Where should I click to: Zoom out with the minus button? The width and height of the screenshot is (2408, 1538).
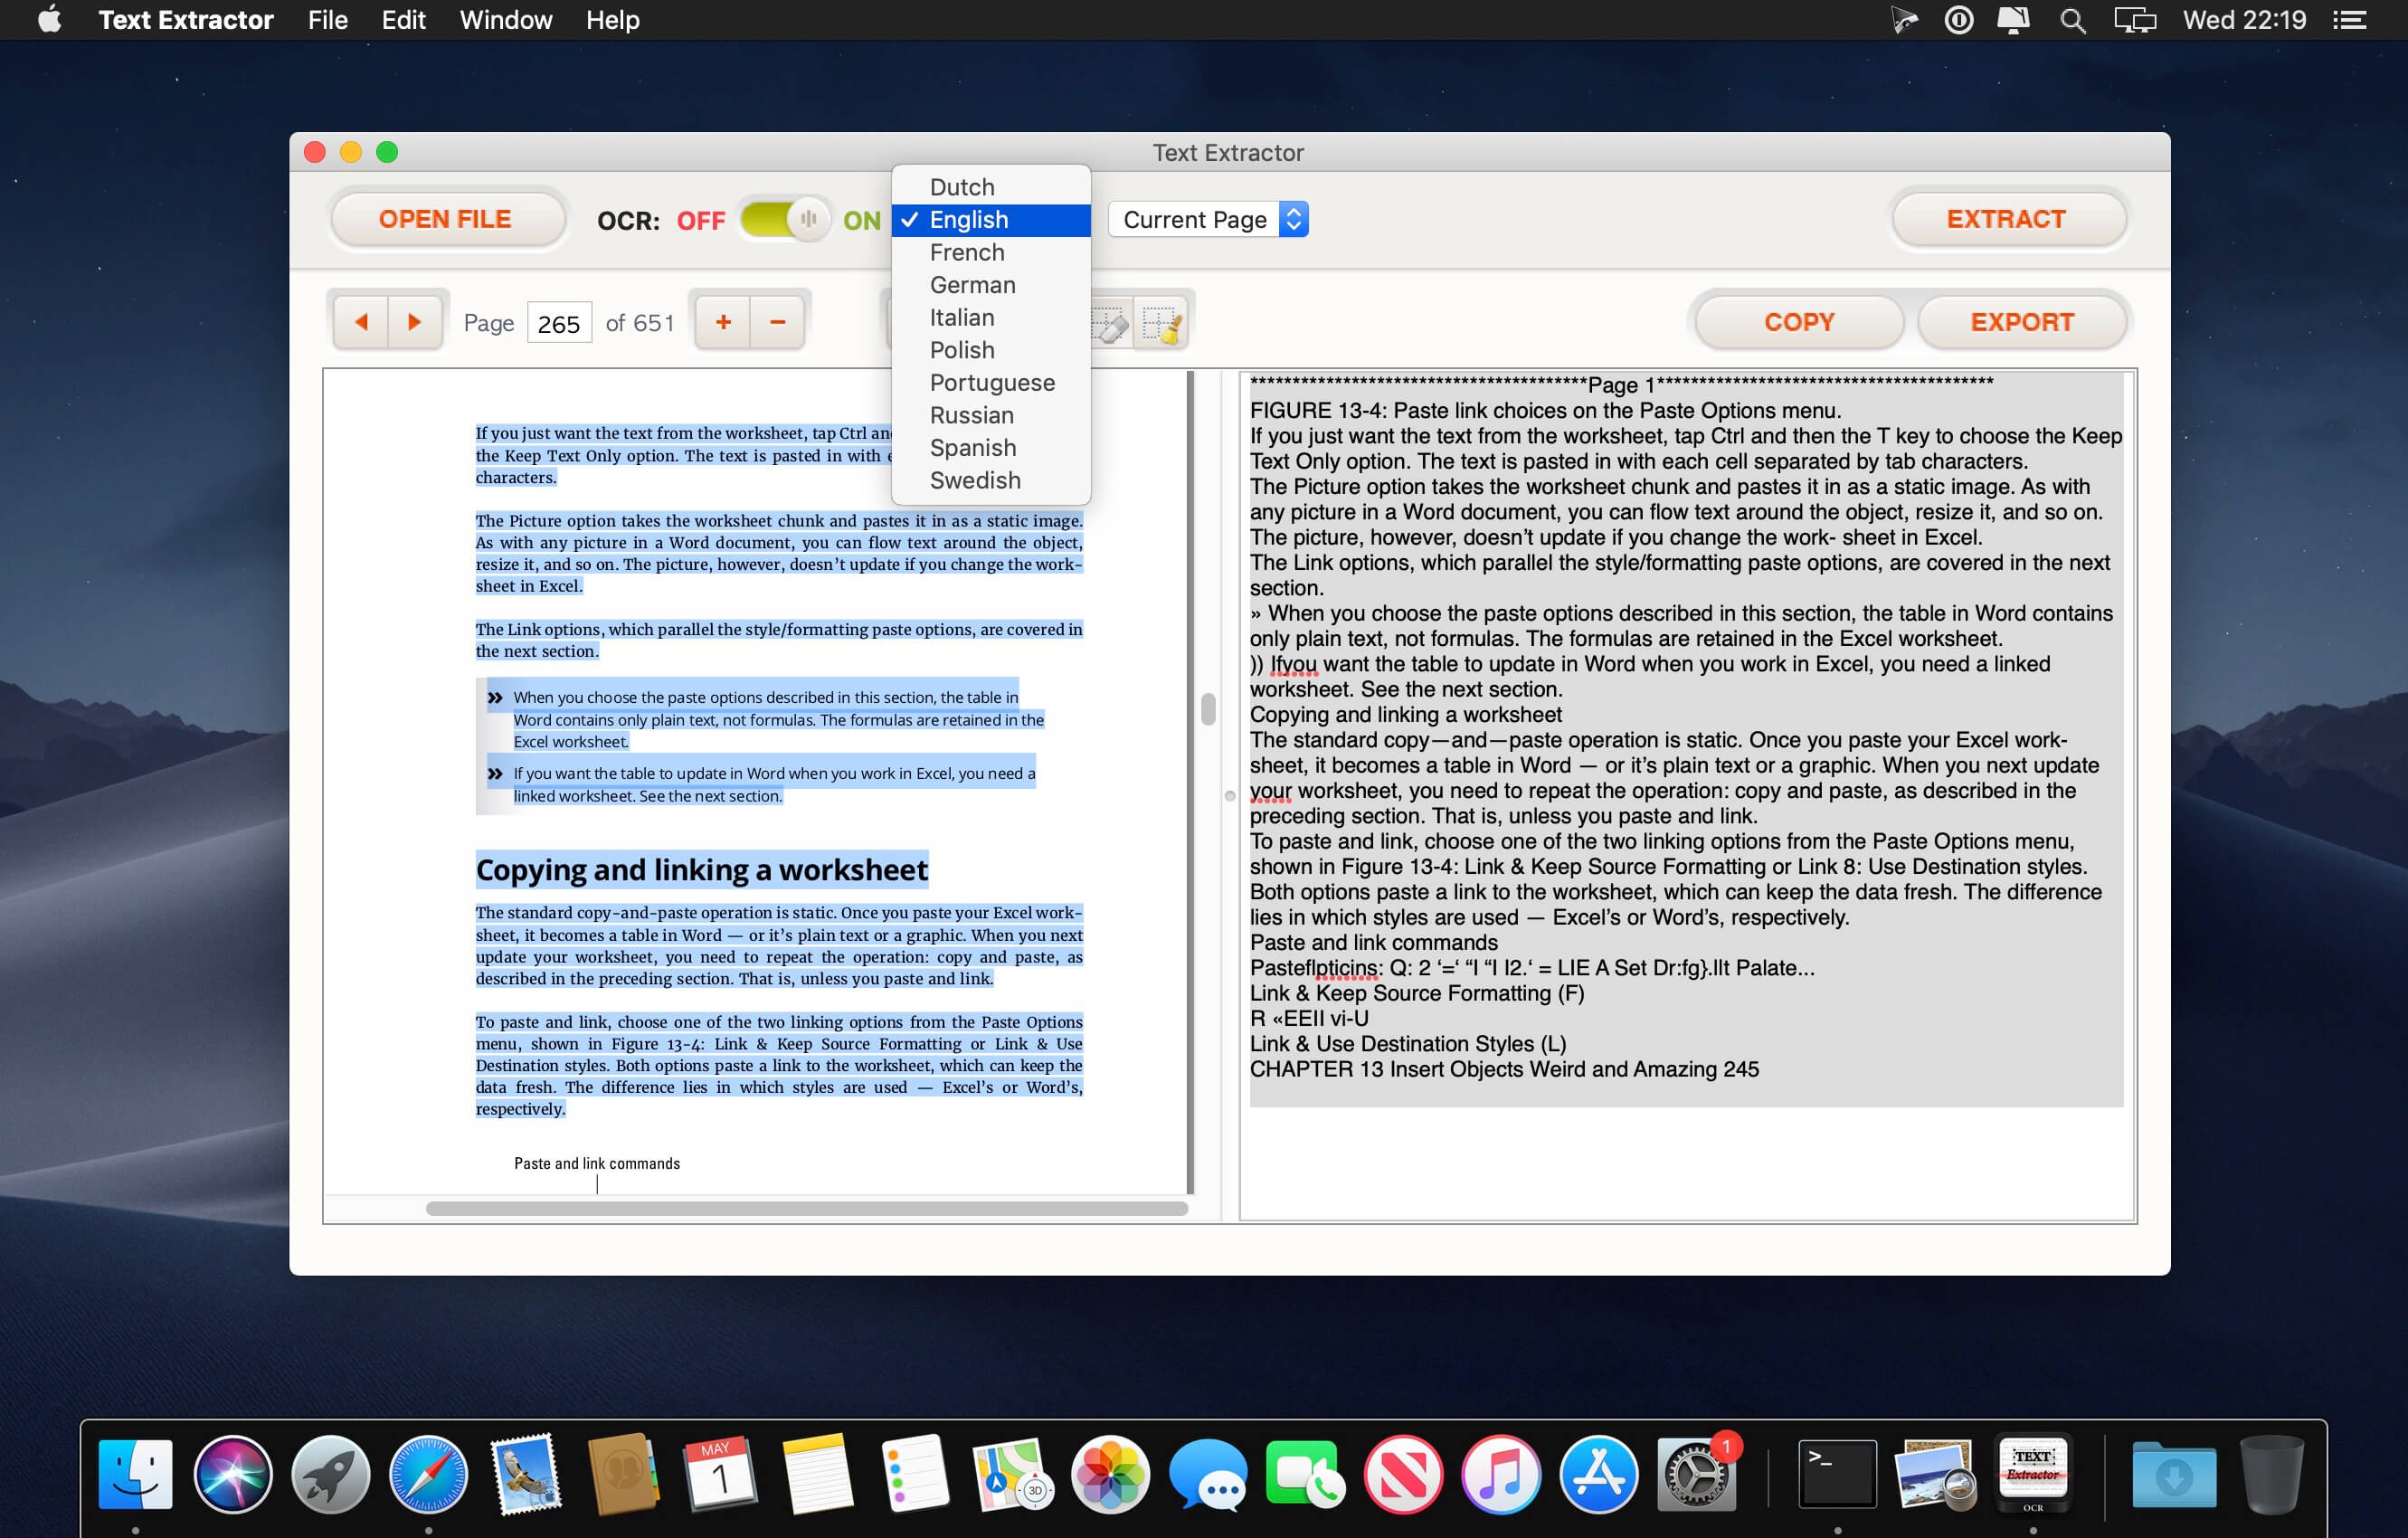tap(778, 322)
